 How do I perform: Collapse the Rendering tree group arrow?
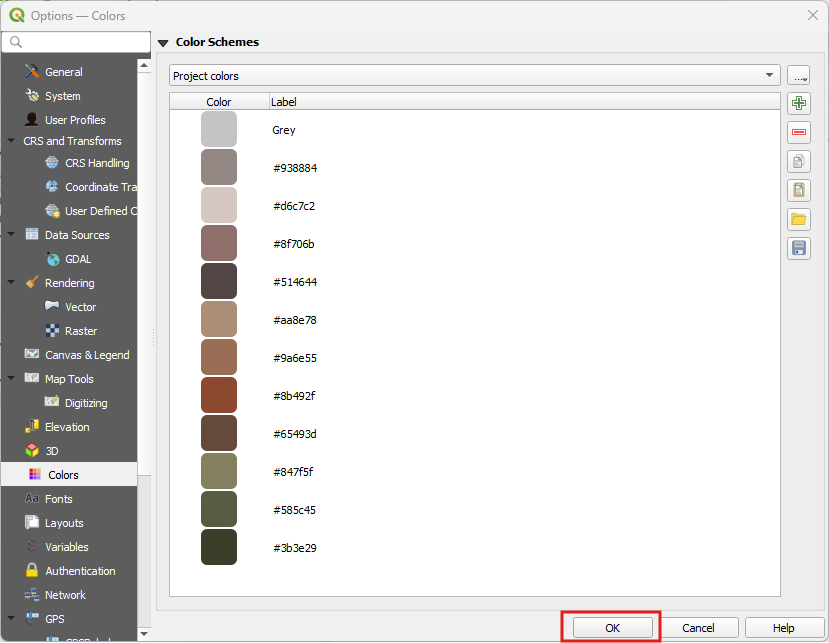coord(11,283)
